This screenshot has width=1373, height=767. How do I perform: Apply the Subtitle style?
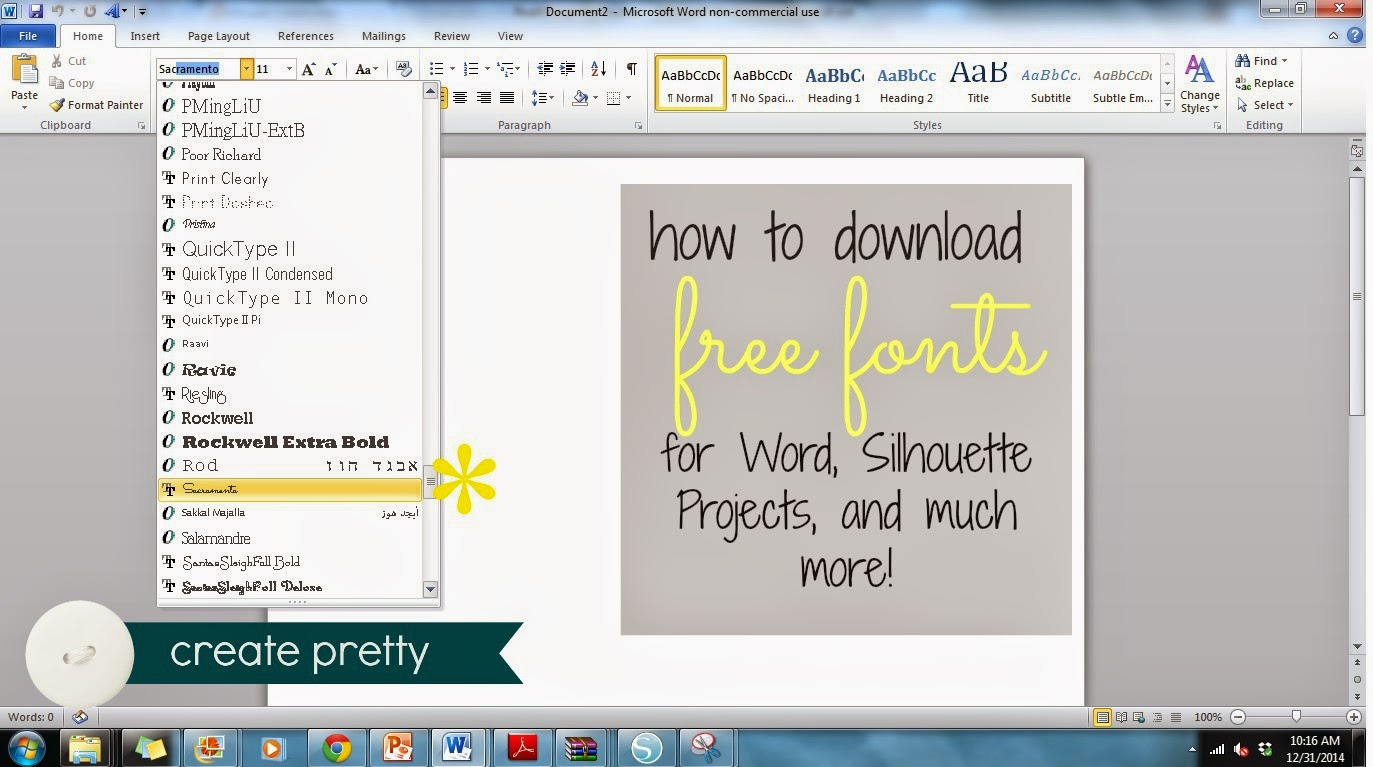(x=1051, y=84)
